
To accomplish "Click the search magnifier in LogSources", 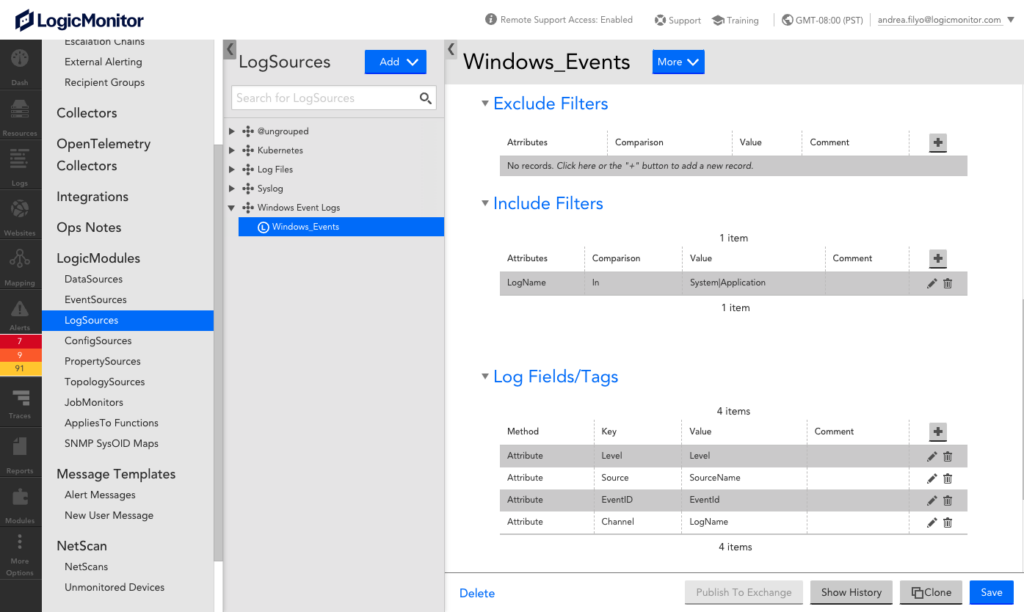I will pyautogui.click(x=425, y=98).
